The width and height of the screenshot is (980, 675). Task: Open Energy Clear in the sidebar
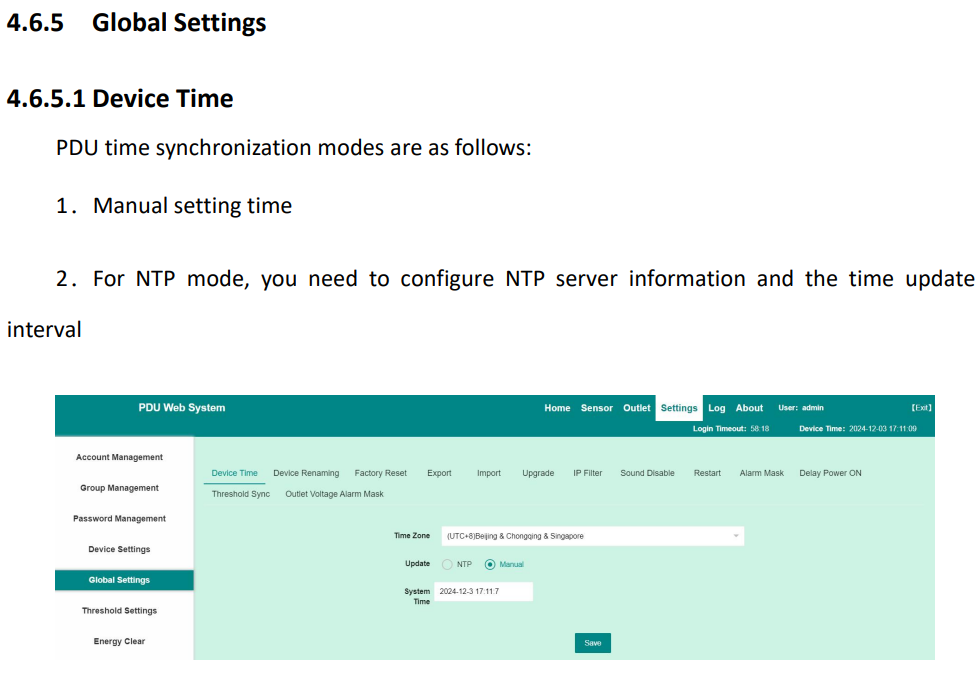click(x=119, y=641)
